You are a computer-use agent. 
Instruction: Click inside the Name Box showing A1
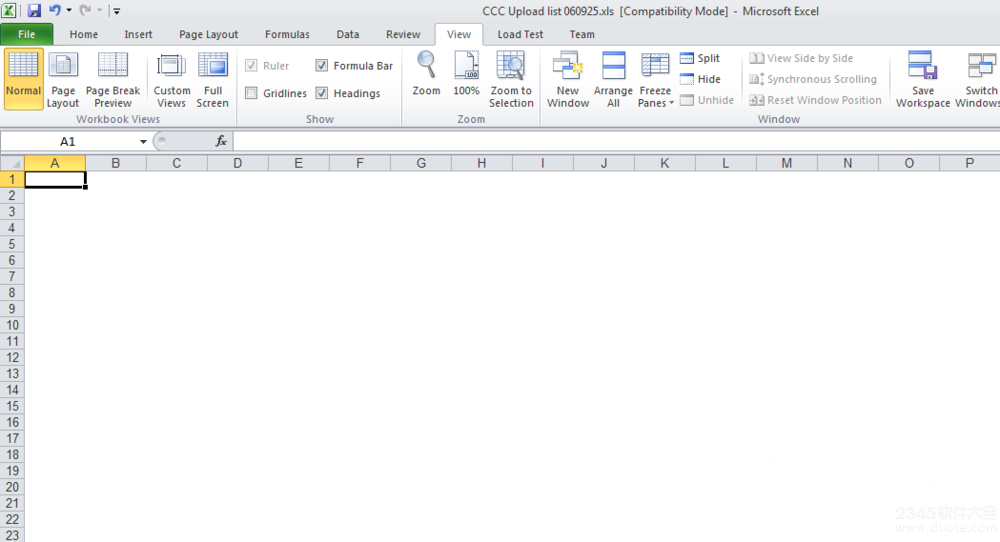coord(68,142)
